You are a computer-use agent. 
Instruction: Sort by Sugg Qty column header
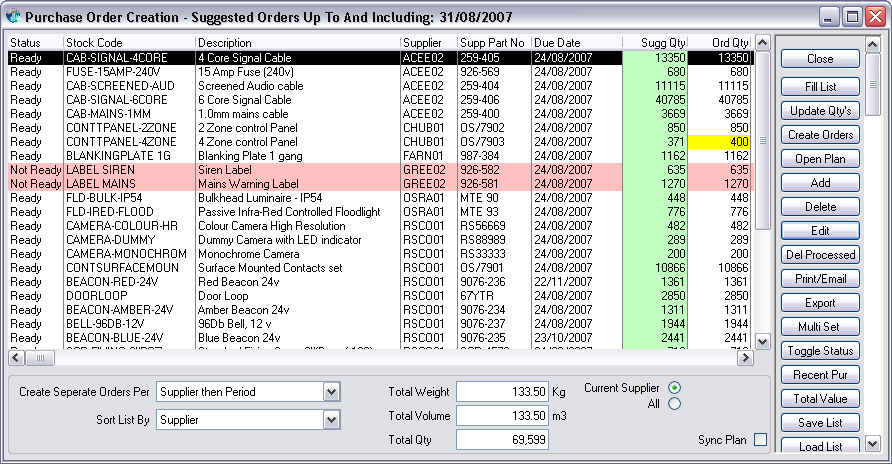655,43
